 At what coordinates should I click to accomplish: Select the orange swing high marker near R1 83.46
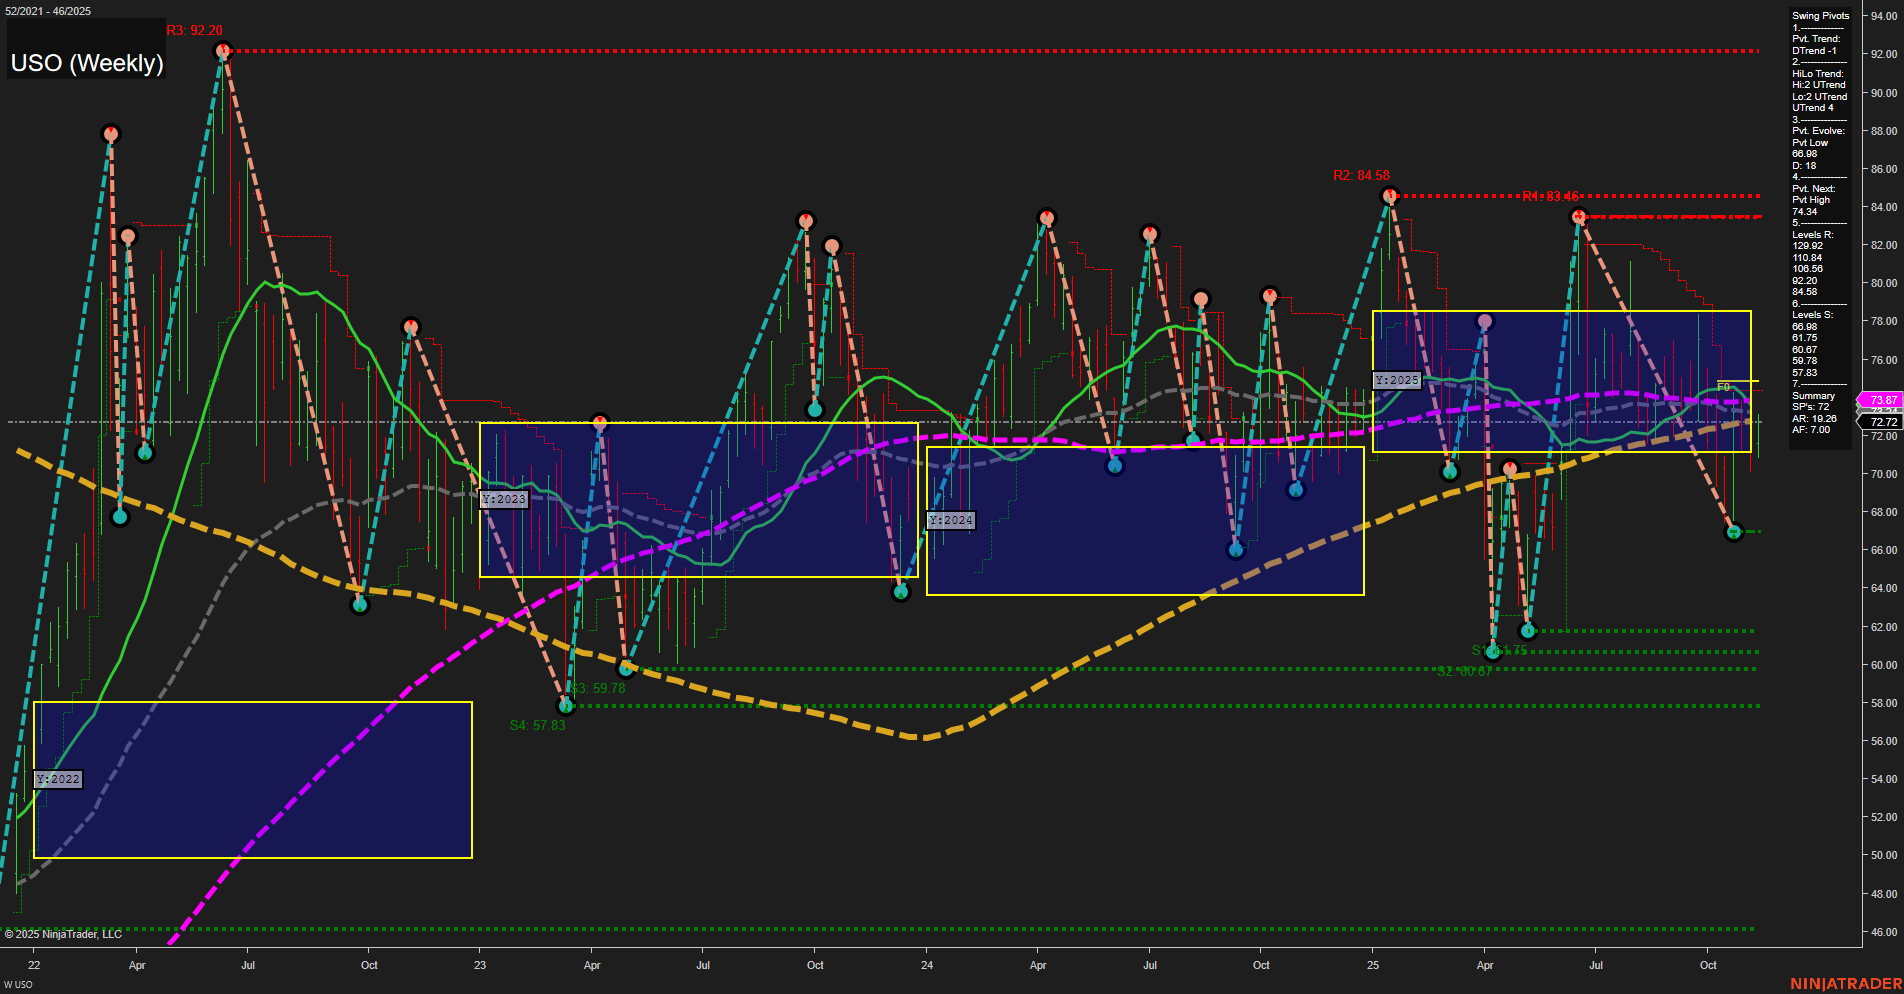click(1580, 214)
